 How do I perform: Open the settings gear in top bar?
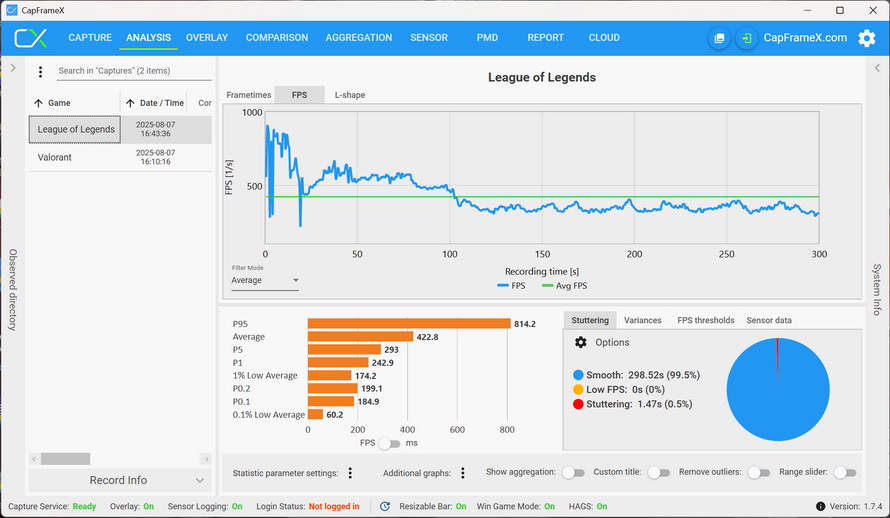pos(866,38)
